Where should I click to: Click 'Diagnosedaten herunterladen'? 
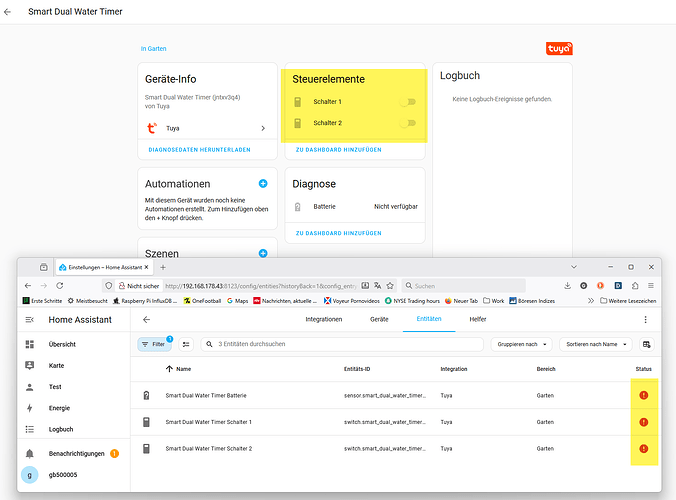(x=199, y=150)
